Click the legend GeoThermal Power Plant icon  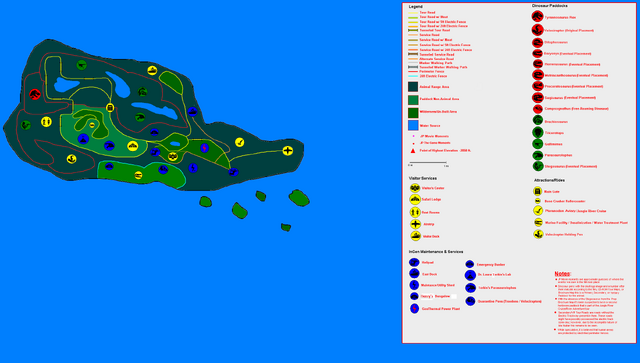tap(415, 309)
